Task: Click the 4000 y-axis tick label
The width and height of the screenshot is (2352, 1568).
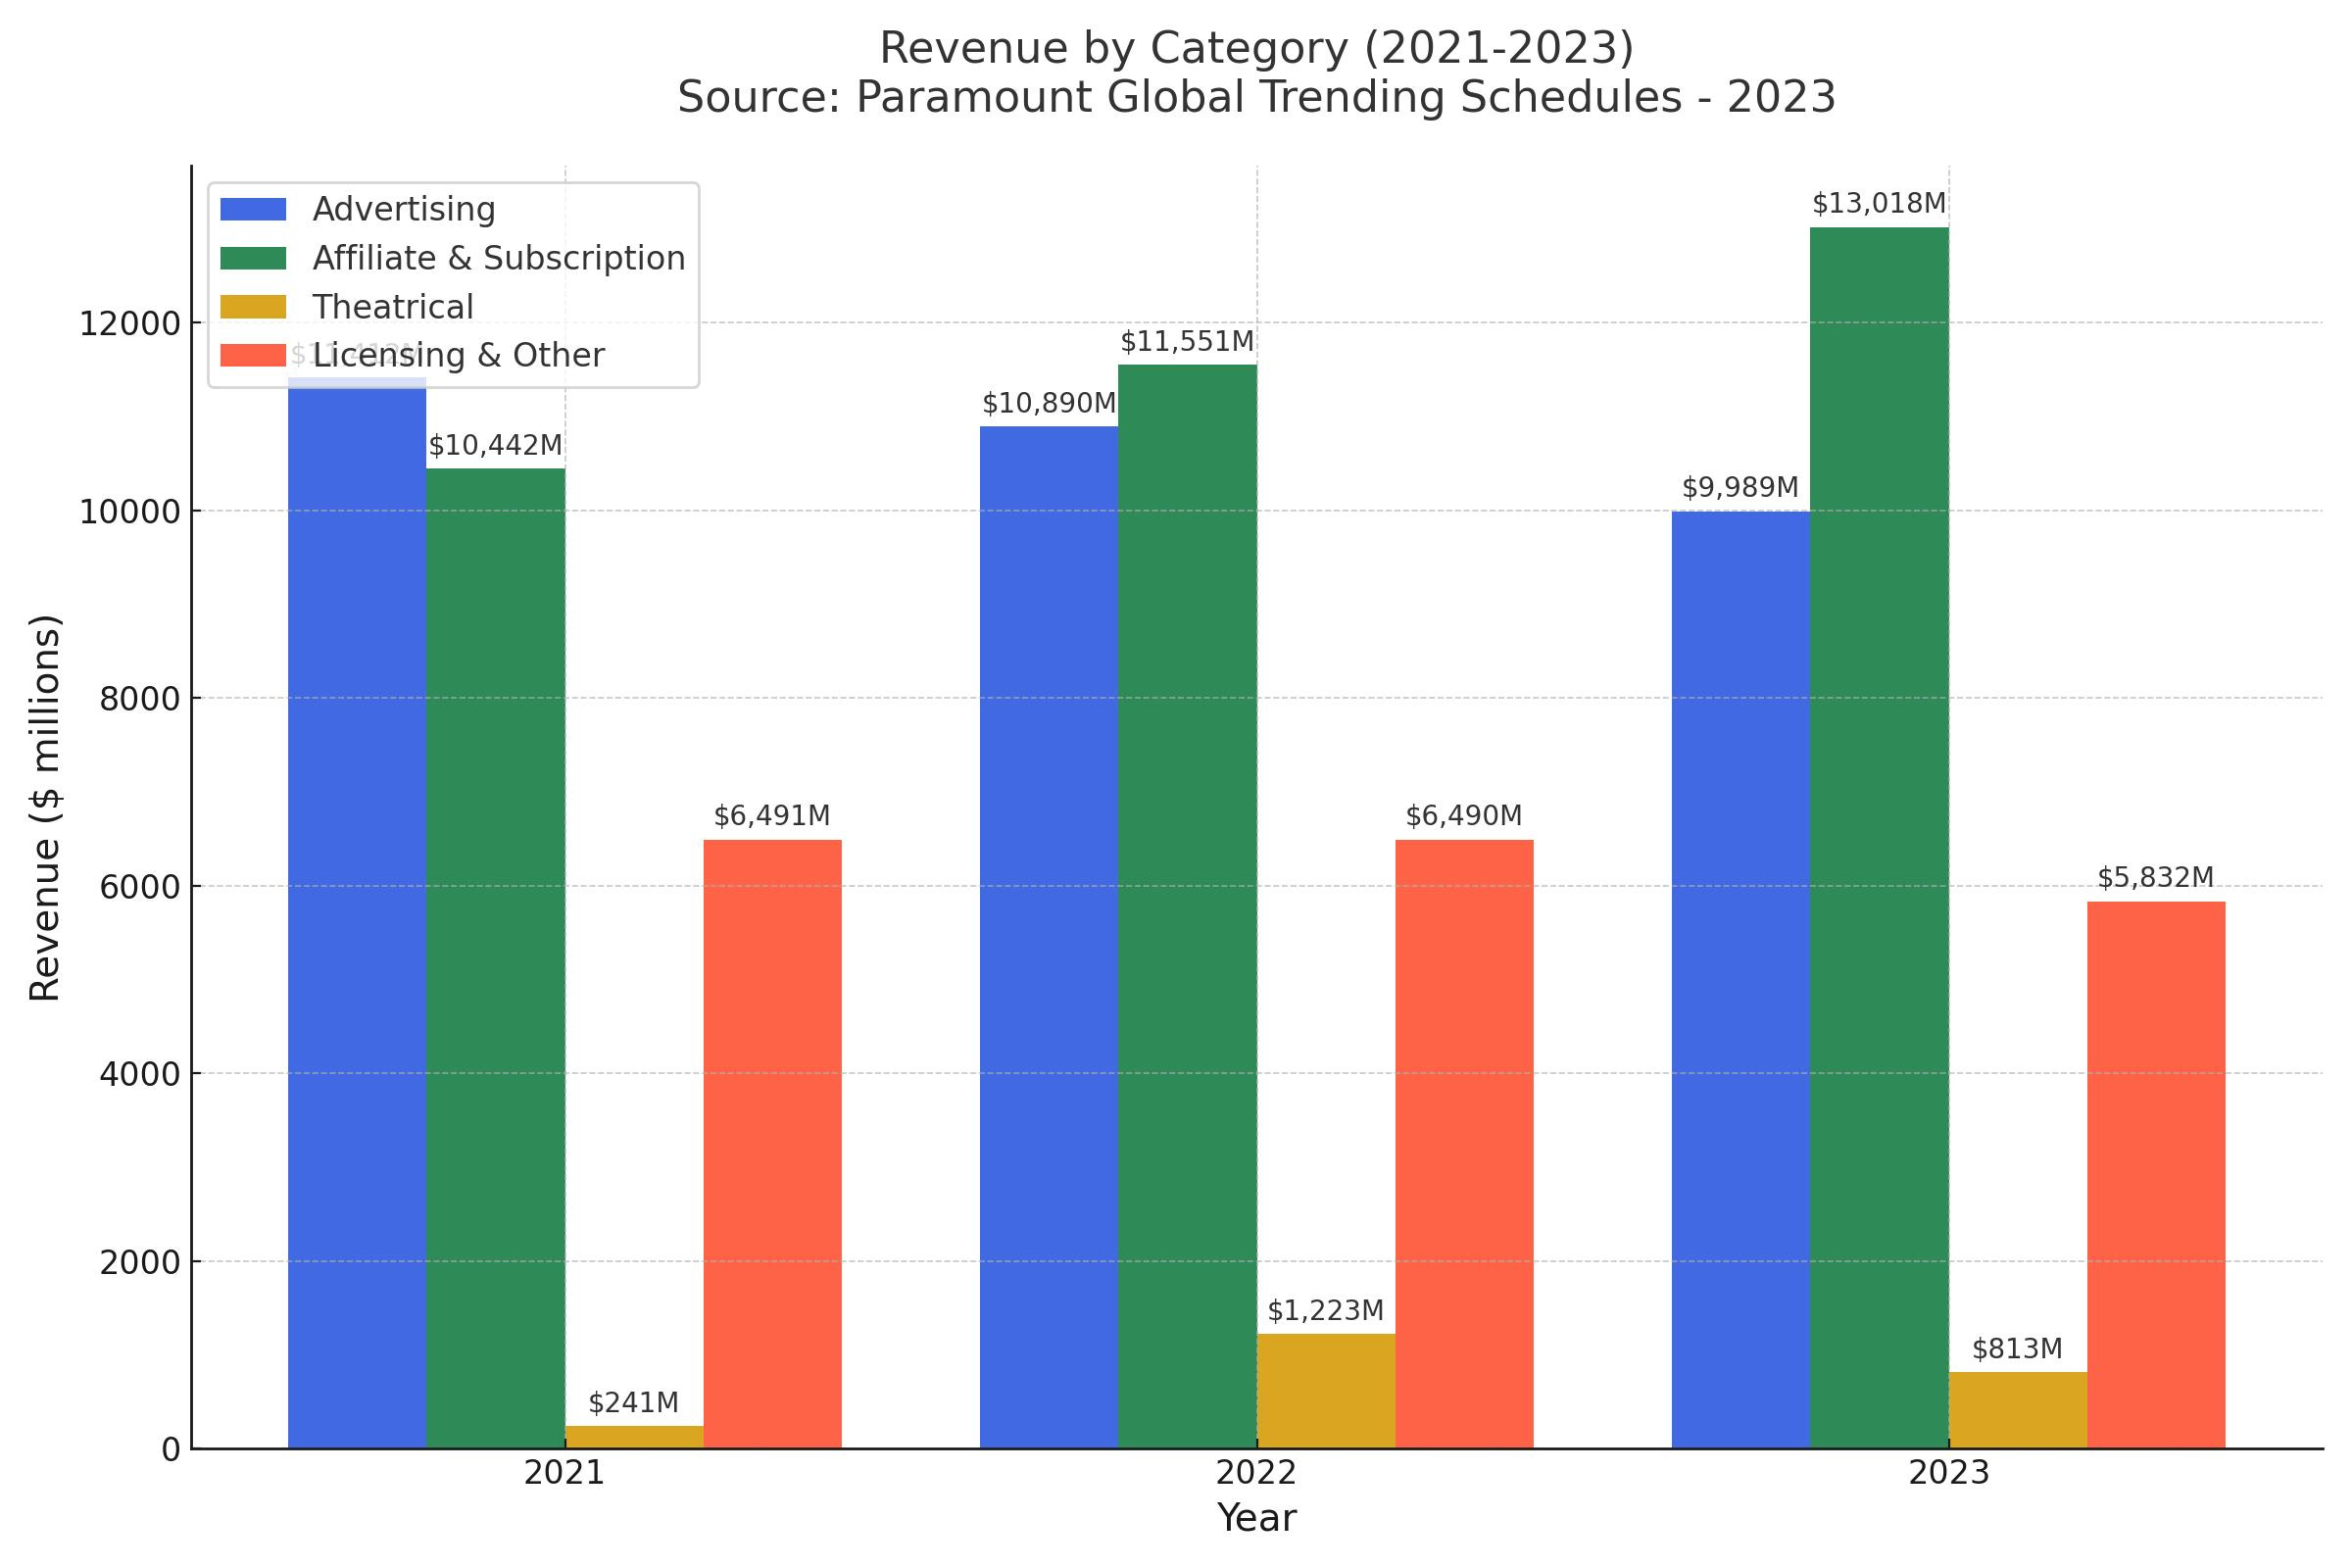Action: [x=141, y=1075]
